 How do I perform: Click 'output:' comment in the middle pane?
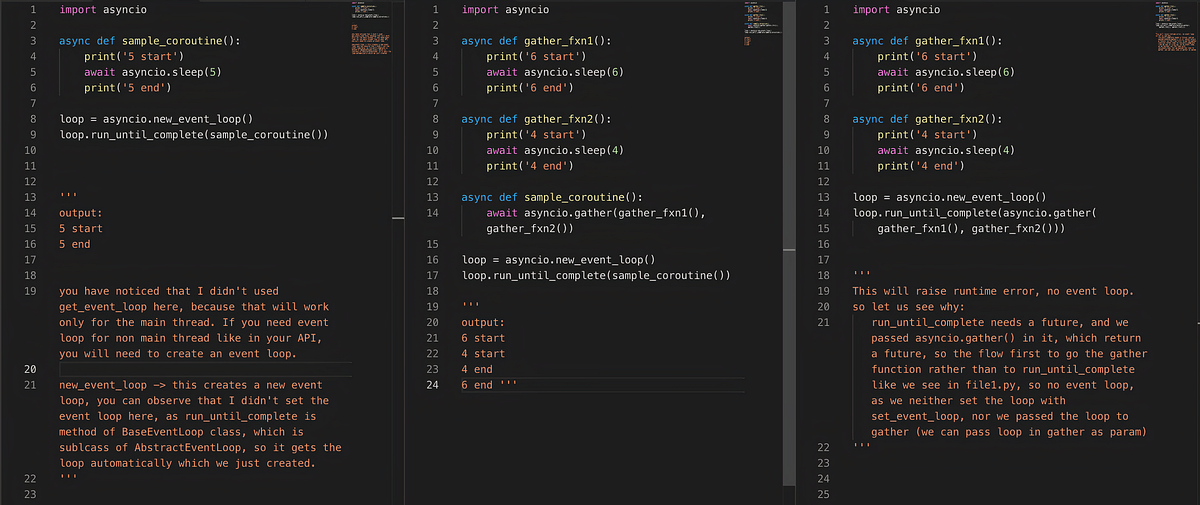coord(482,322)
